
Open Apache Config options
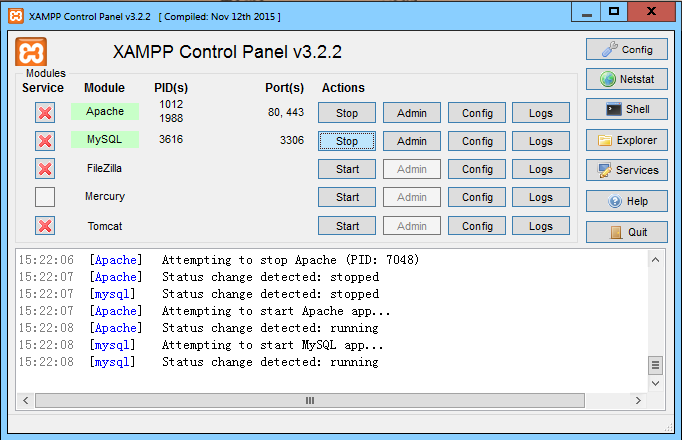tap(477, 113)
